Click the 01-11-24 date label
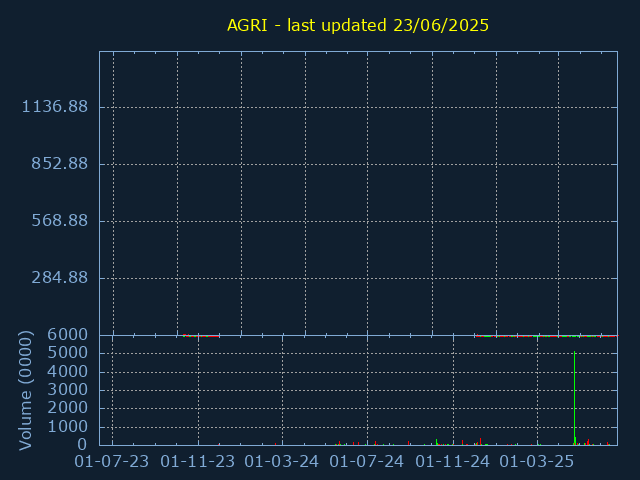This screenshot has height=480, width=640. pos(453,462)
